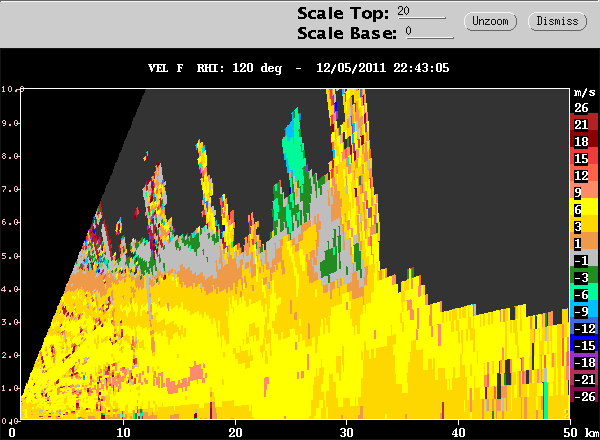Click the yellow 6 m/s legend swatch

tap(581, 210)
